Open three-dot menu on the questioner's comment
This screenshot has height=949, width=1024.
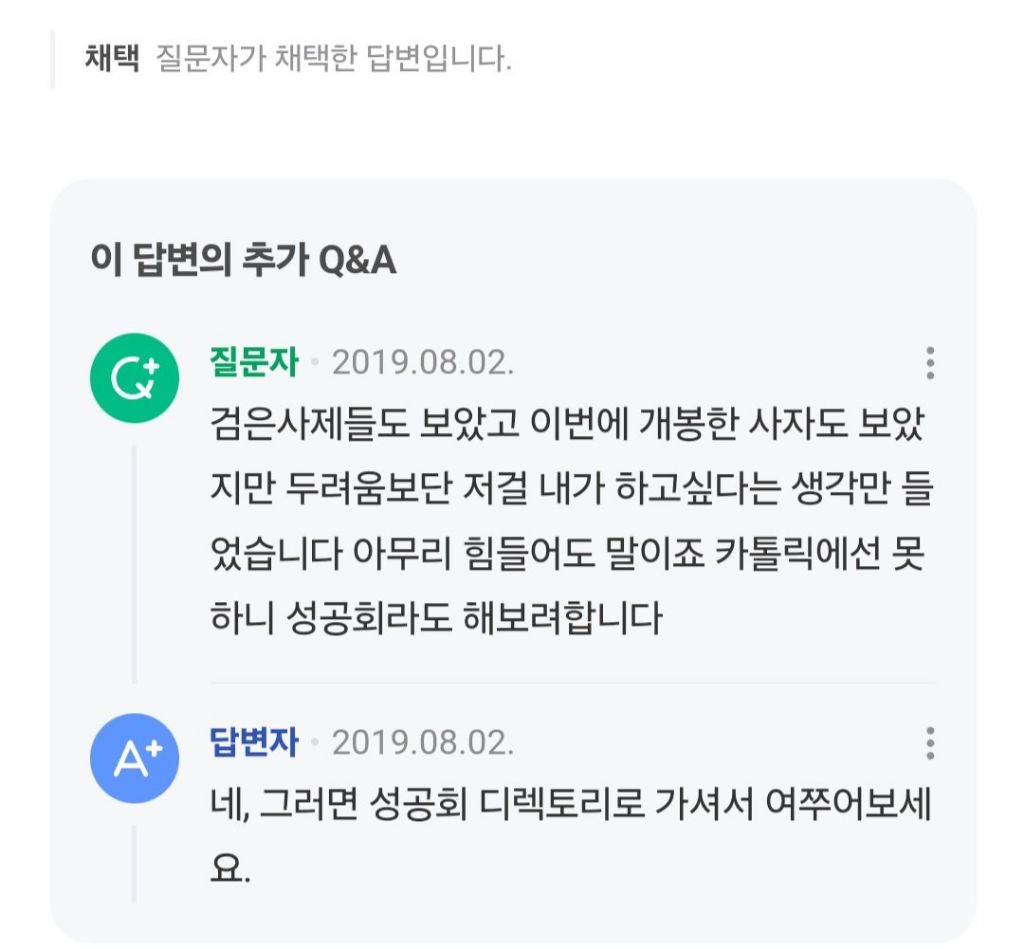930,363
